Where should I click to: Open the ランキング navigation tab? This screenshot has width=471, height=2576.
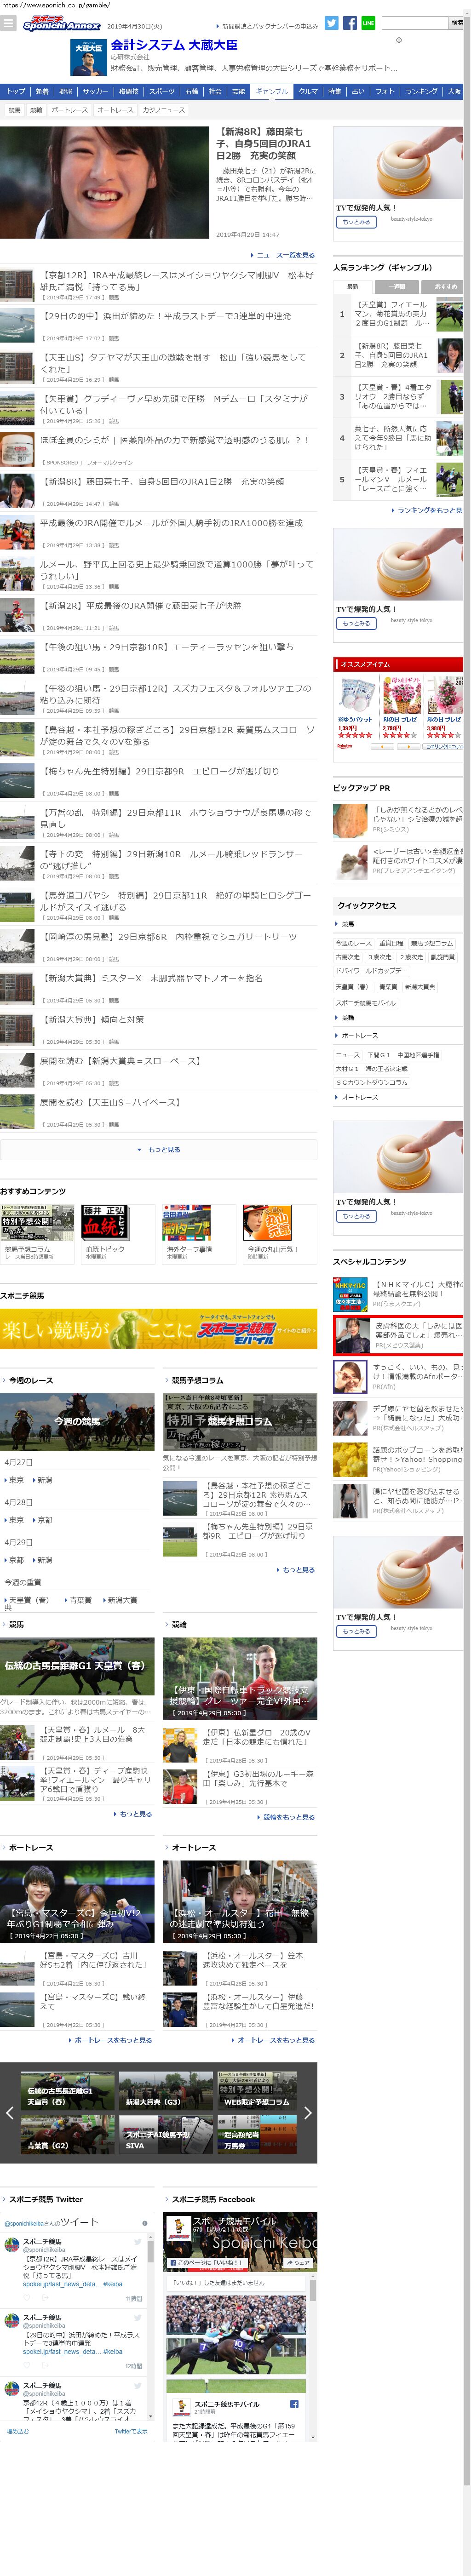coord(421,91)
